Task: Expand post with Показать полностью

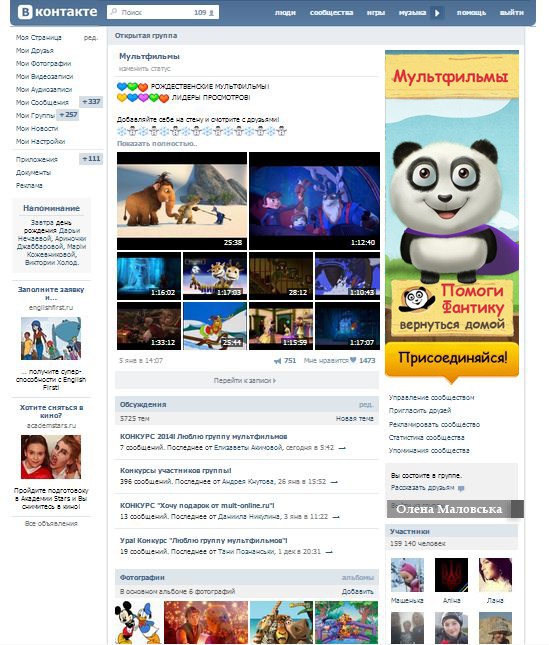Action: [x=157, y=144]
